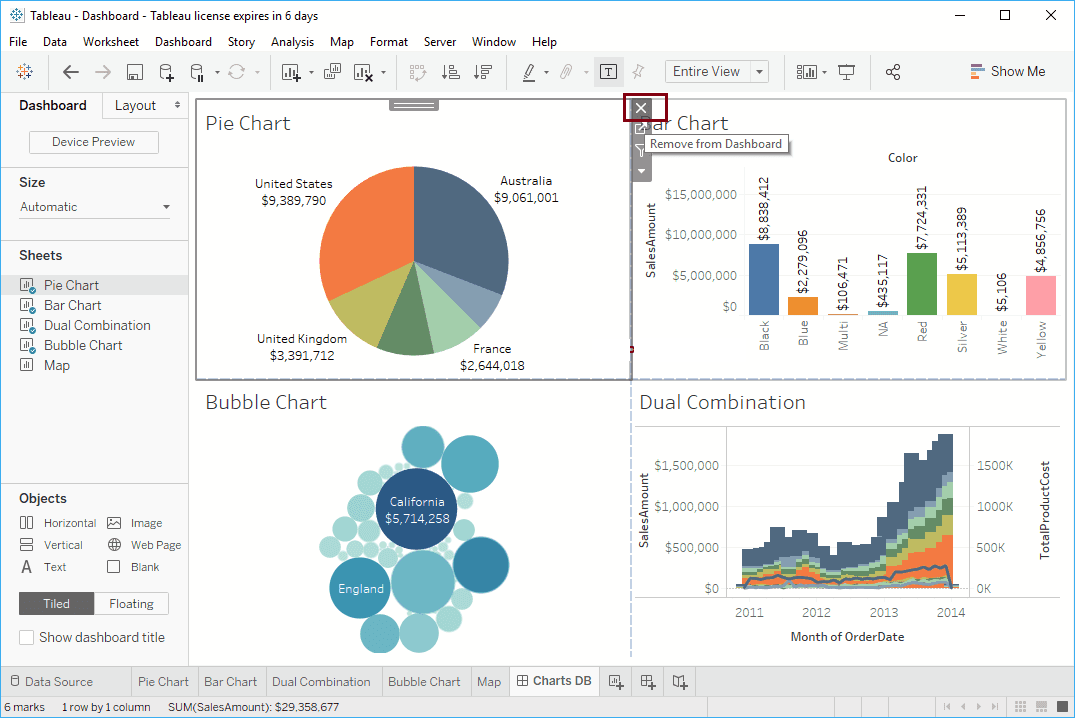Select the Show Me panel icon
The height and width of the screenshot is (718, 1075).
[x=1008, y=71]
